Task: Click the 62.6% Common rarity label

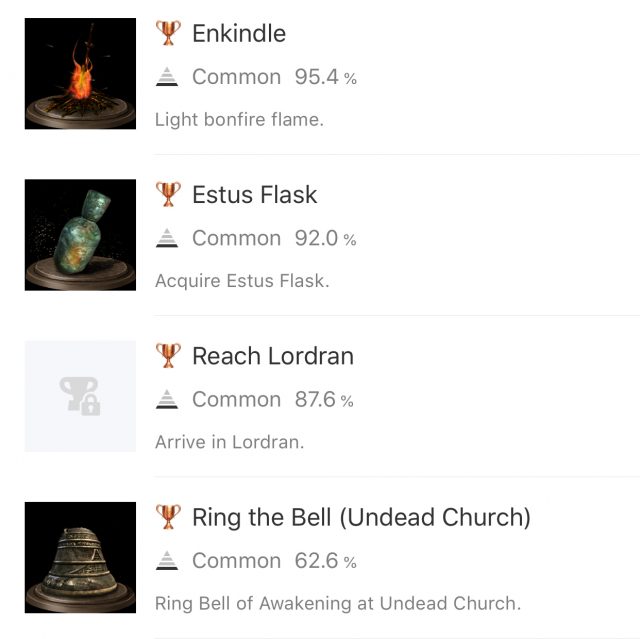Action: (x=273, y=560)
